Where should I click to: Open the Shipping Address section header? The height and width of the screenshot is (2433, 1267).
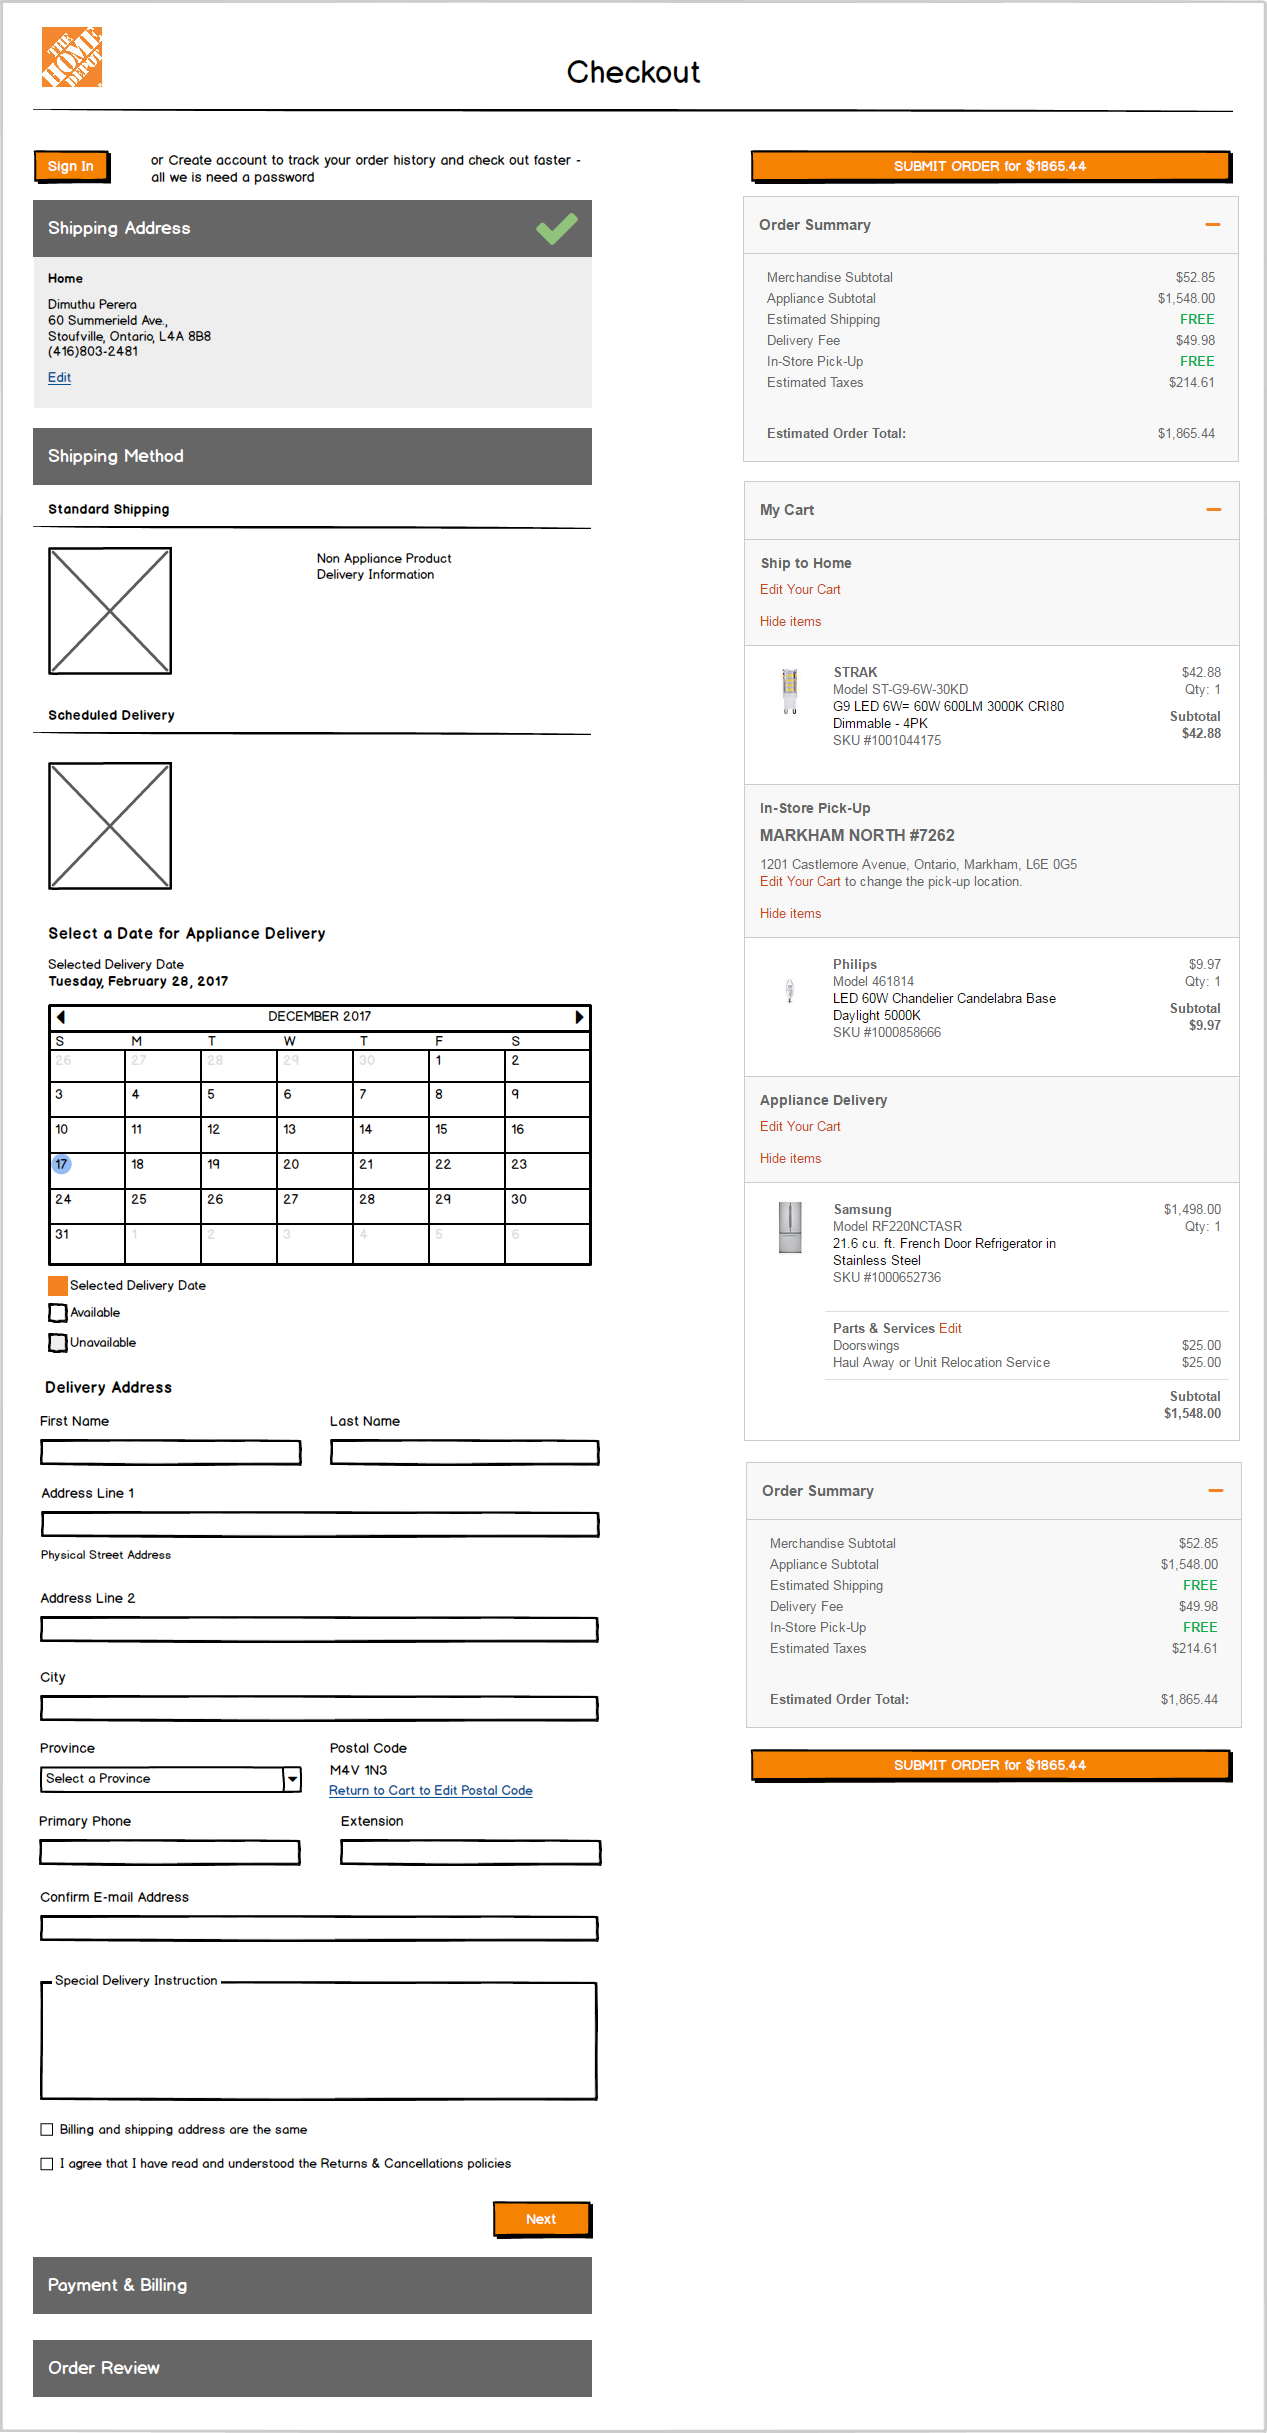pyautogui.click(x=312, y=229)
